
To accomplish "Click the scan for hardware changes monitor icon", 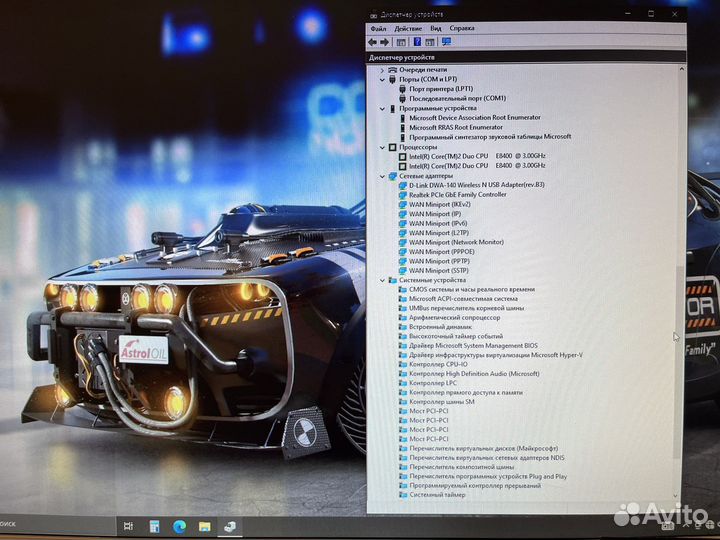I will click(x=446, y=42).
